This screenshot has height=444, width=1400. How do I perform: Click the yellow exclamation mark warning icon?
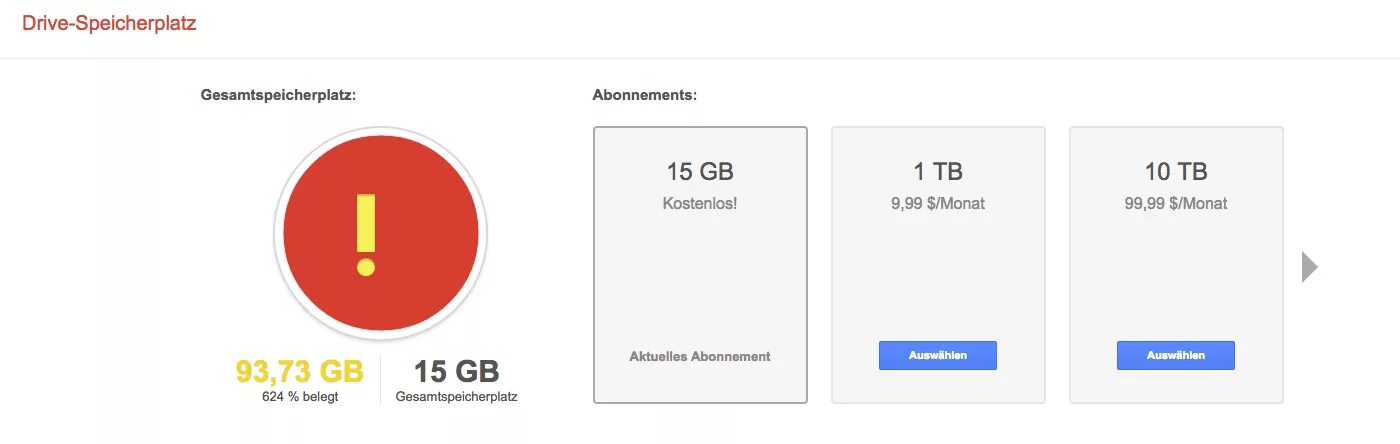point(366,235)
